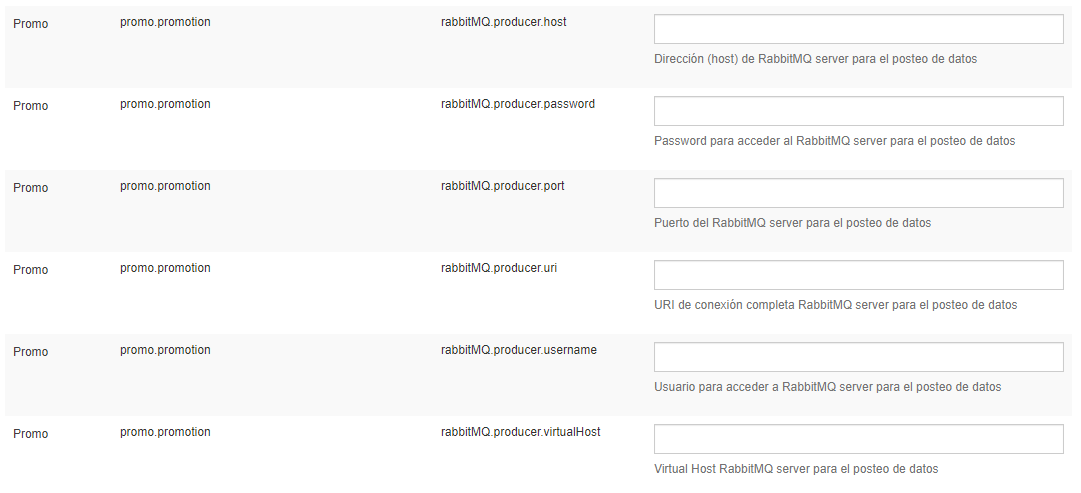
Task: Click the rabbitMQ.producer.host input field
Action: (858, 29)
